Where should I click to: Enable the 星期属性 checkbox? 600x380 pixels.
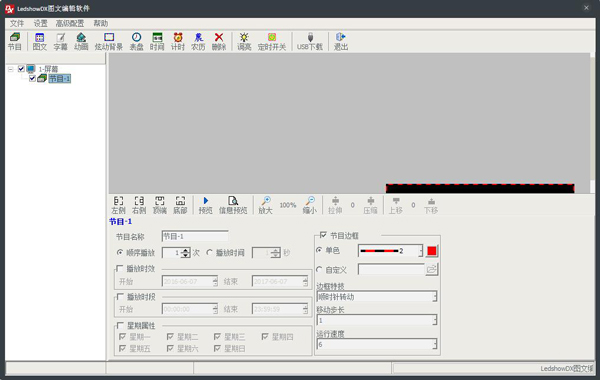[x=120, y=325]
